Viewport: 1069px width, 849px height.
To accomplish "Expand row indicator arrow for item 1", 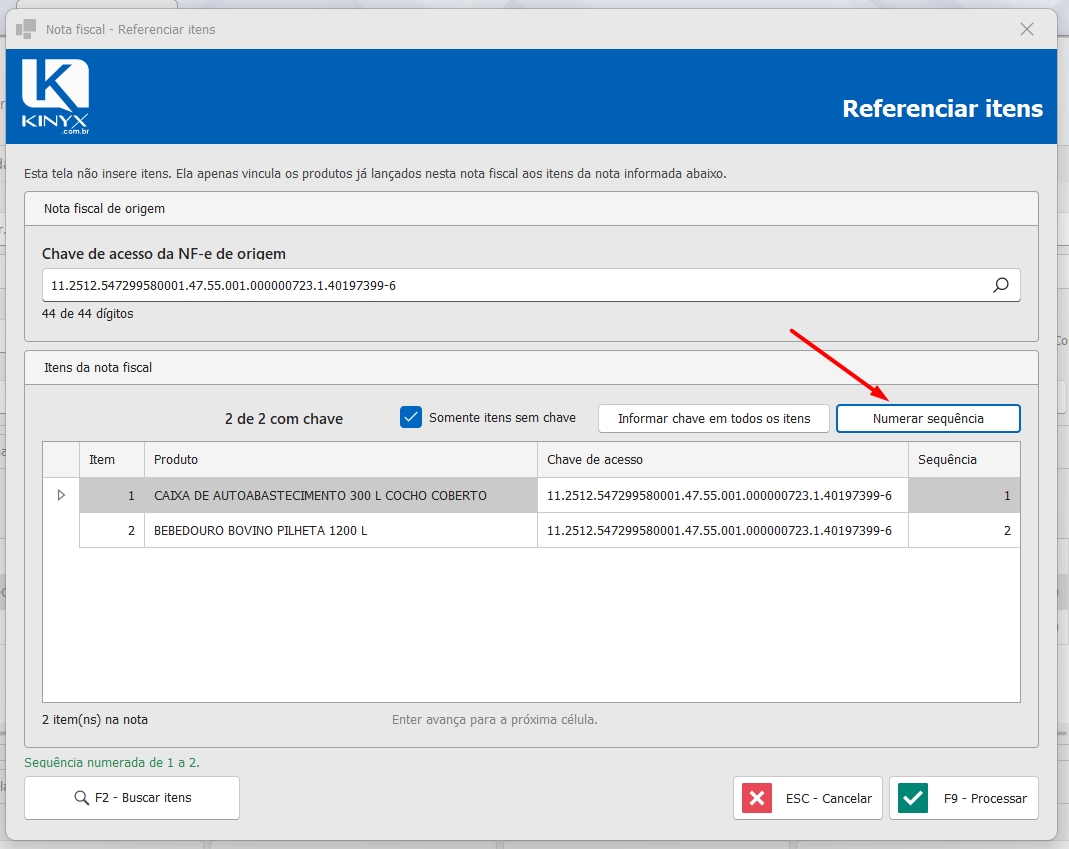I will coord(61,495).
